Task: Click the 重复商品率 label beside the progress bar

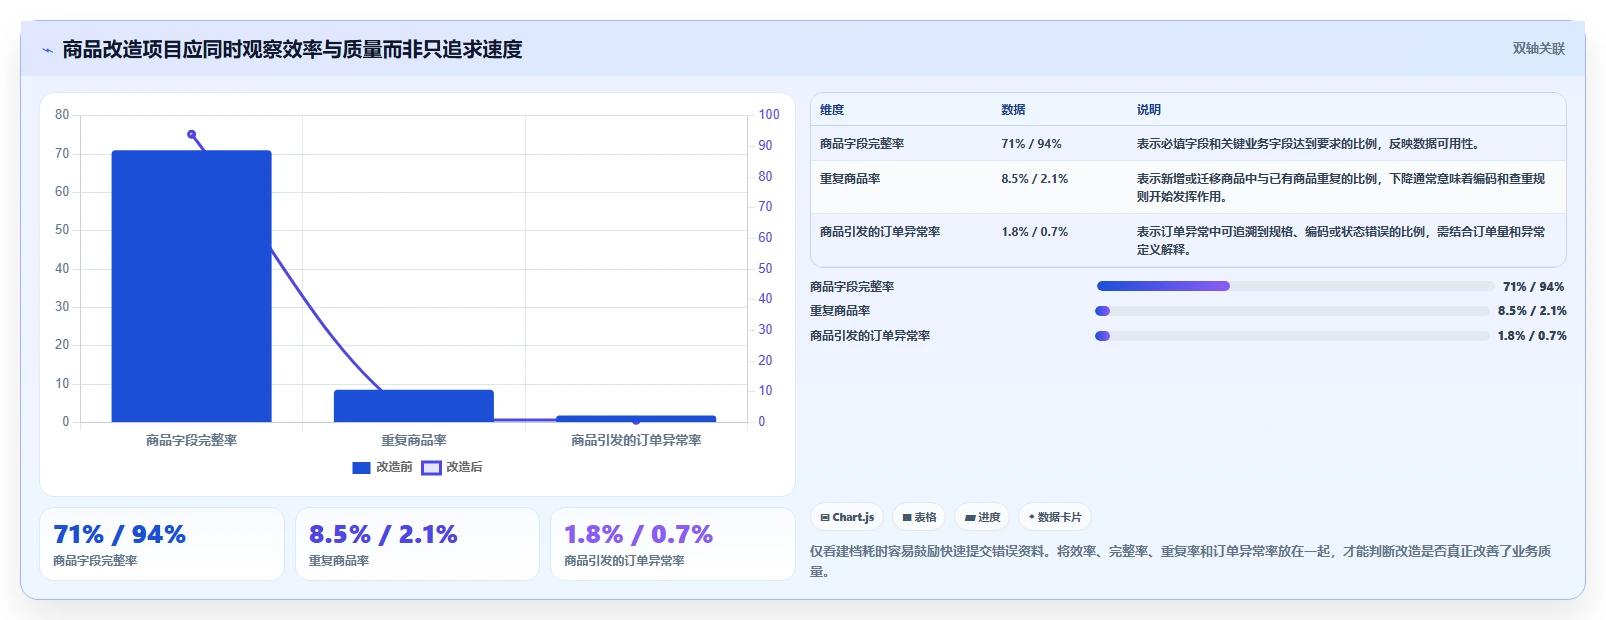Action: (840, 311)
